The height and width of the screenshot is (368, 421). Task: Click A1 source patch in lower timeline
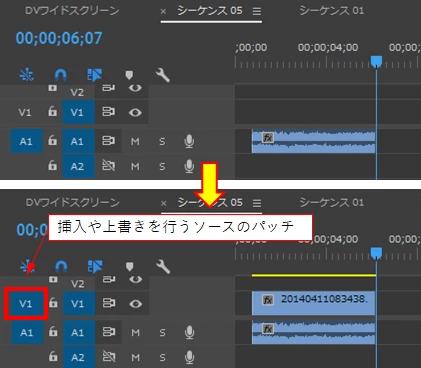27,332
